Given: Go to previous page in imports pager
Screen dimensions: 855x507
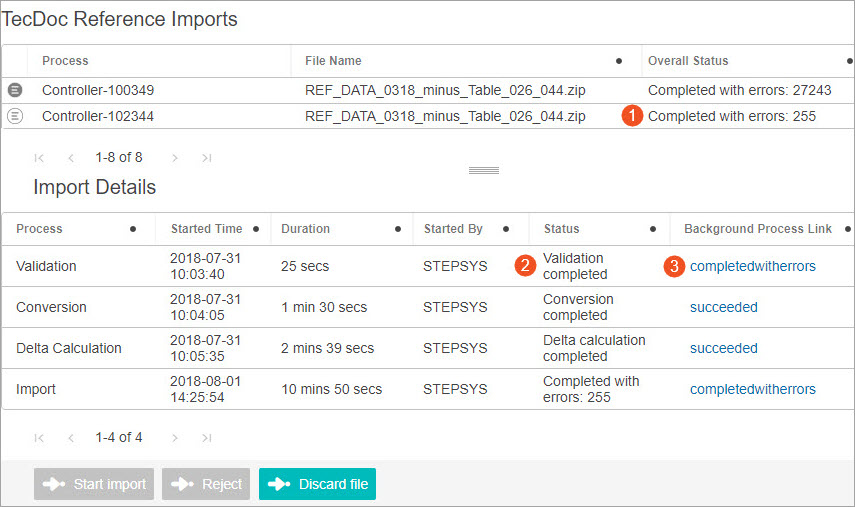Looking at the screenshot, I should 71,158.
